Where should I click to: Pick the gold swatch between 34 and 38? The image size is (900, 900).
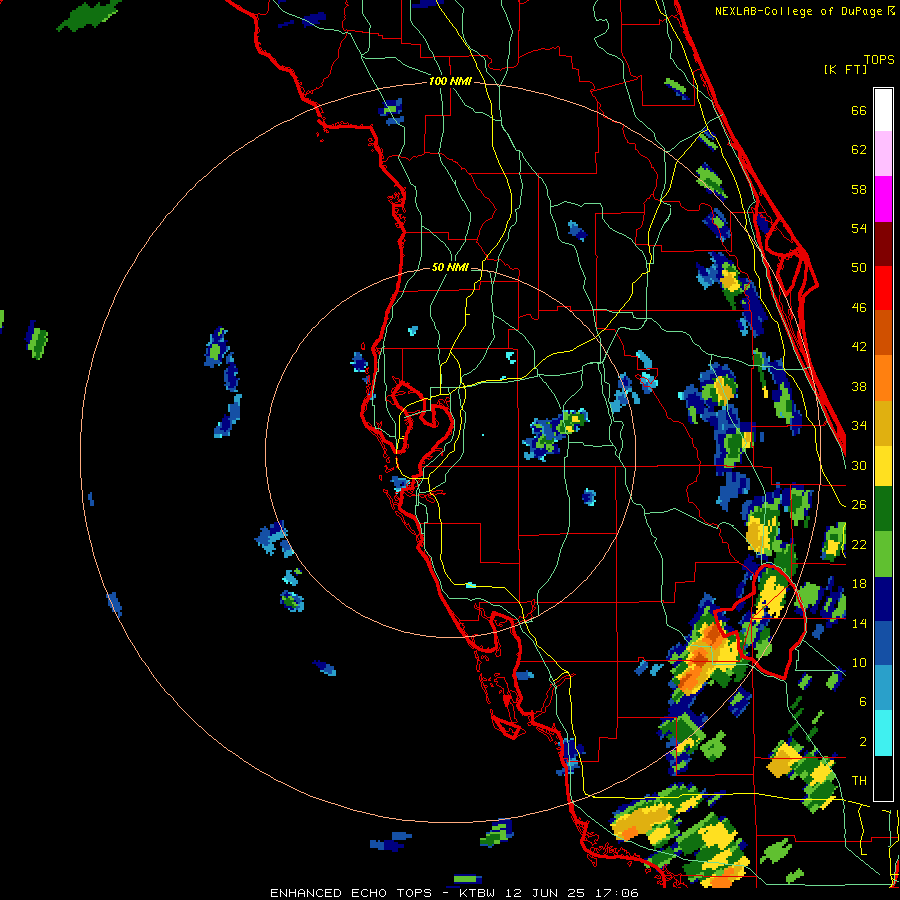(883, 422)
